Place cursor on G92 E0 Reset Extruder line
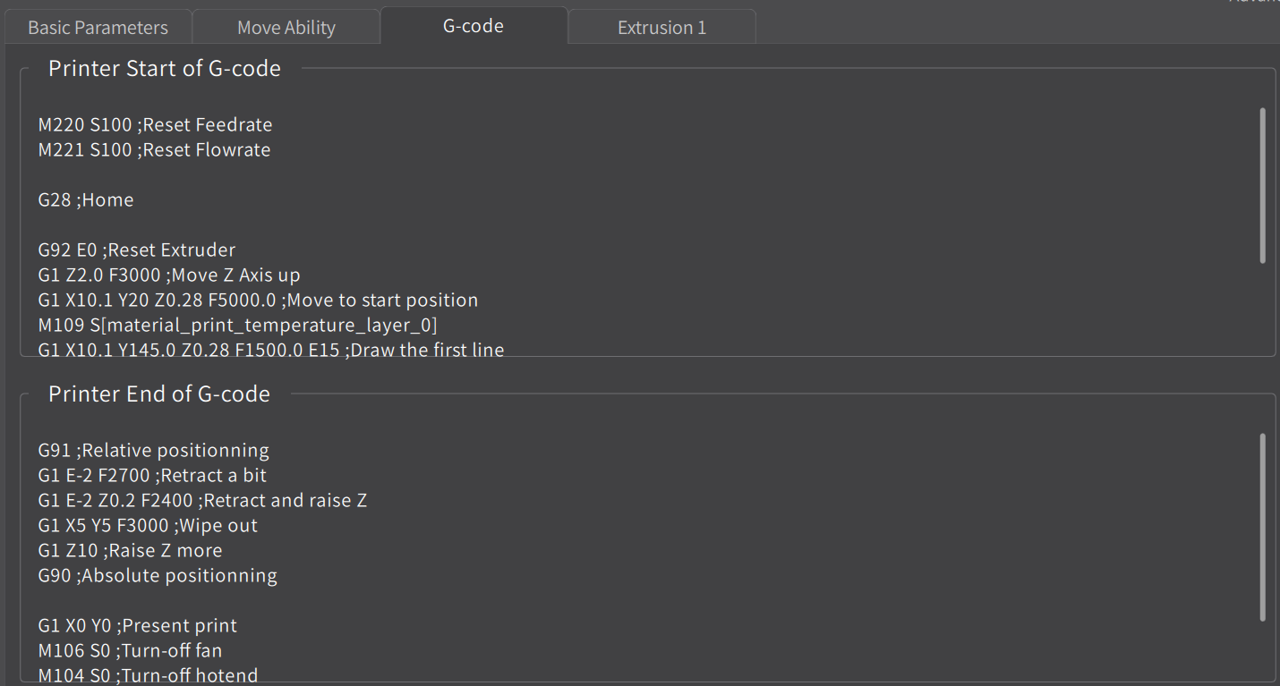The image size is (1280, 686). coord(137,250)
